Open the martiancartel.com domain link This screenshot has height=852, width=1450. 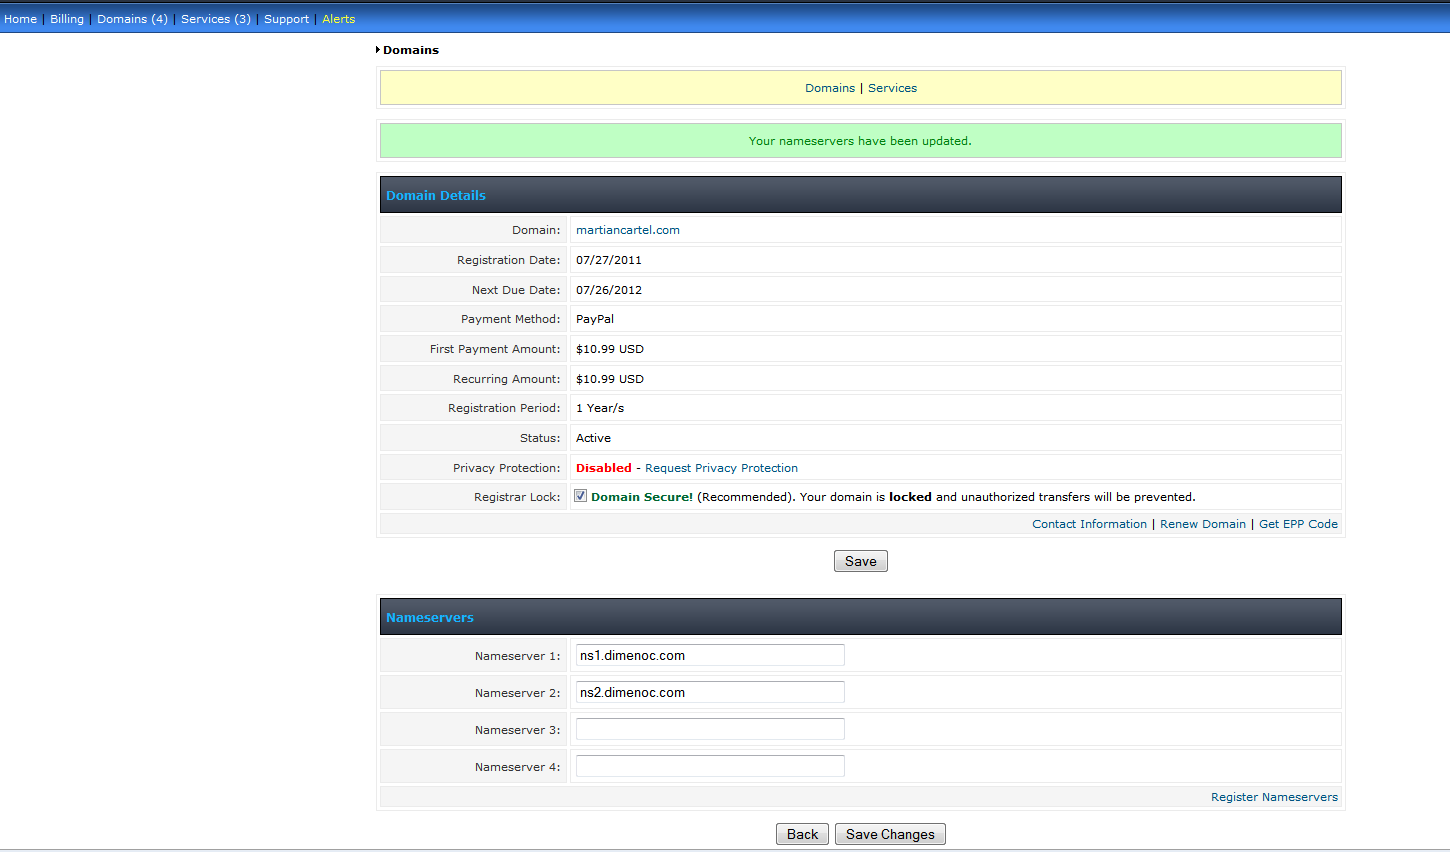[627, 230]
